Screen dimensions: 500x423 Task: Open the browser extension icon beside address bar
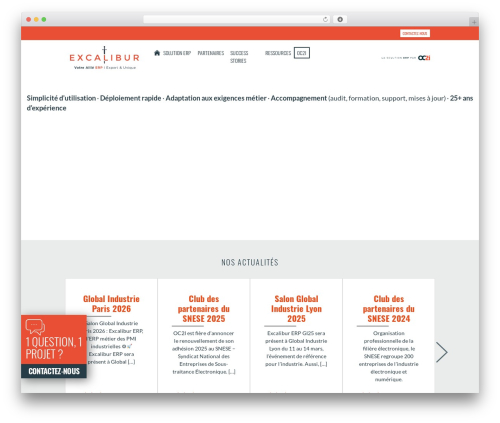tap(340, 19)
